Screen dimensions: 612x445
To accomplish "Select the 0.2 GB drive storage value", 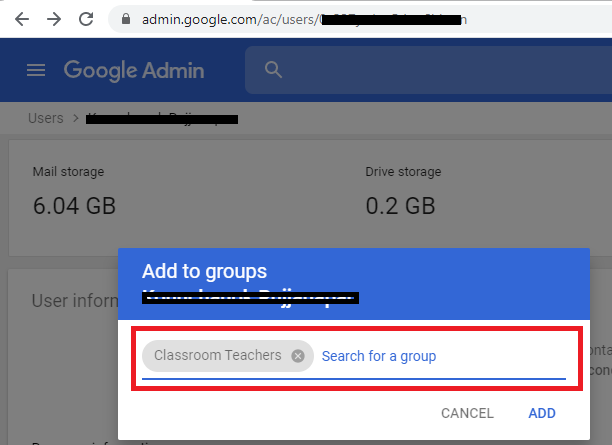I will [400, 206].
